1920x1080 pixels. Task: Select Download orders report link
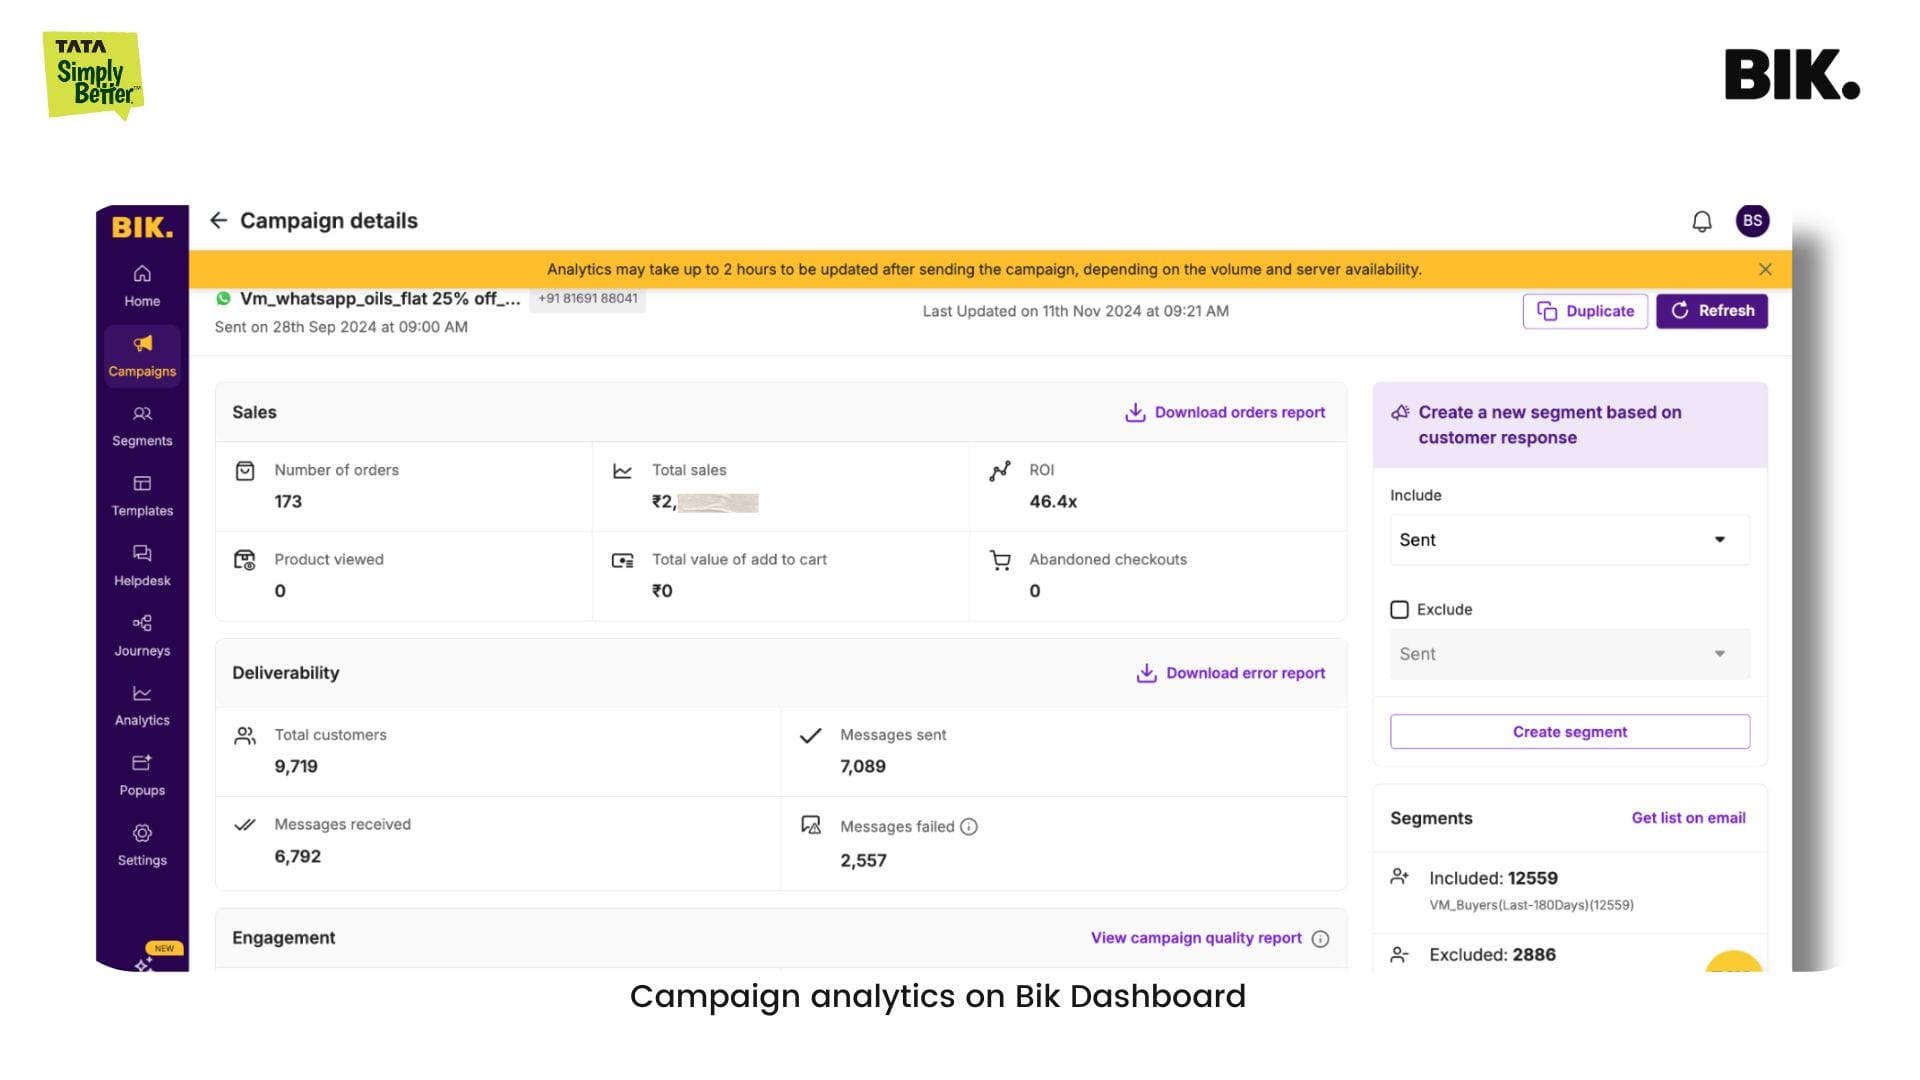click(x=1224, y=410)
